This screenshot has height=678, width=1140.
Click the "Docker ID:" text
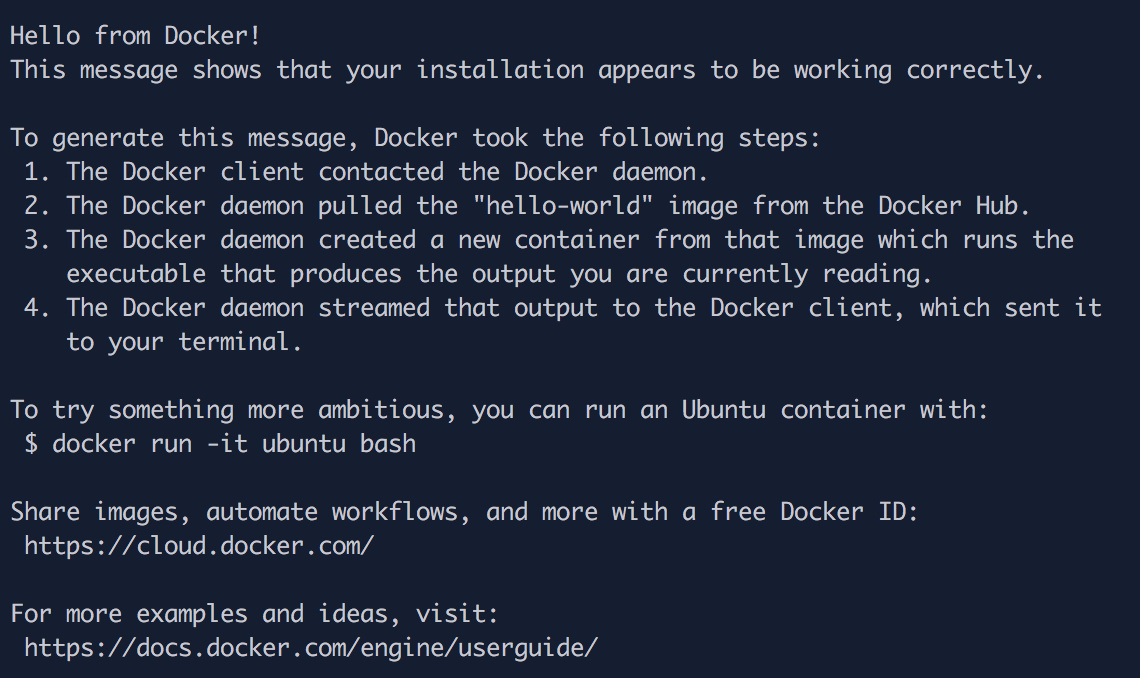[x=849, y=511]
